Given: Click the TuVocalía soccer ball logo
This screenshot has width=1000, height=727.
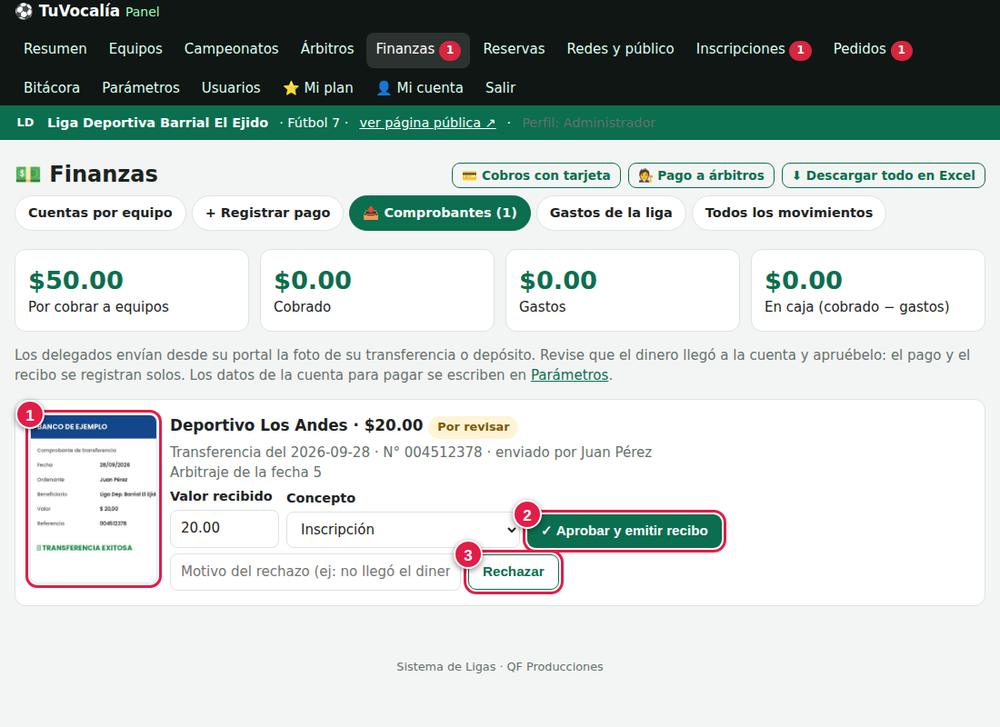Looking at the screenshot, I should tap(24, 11).
